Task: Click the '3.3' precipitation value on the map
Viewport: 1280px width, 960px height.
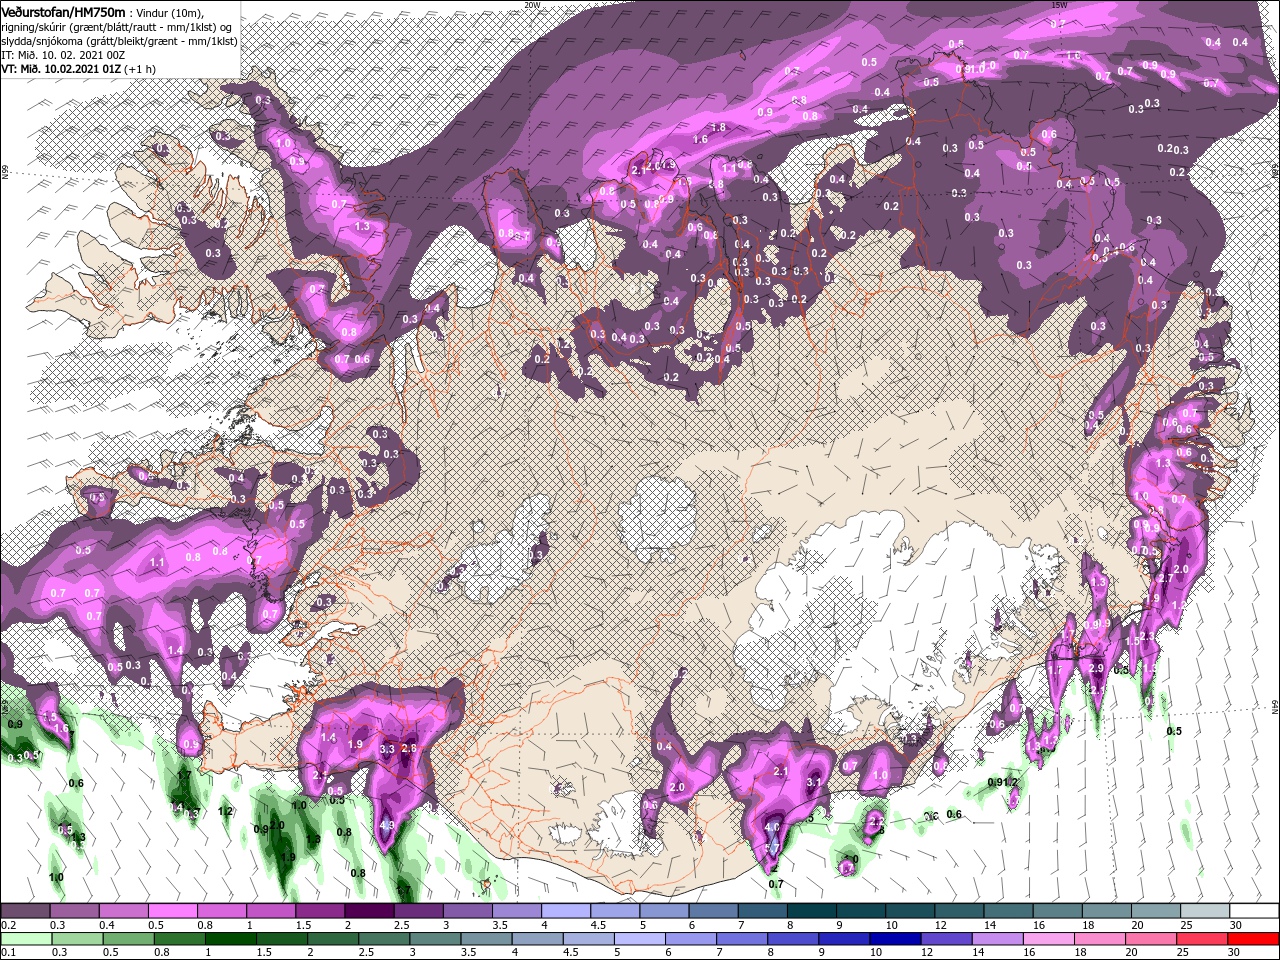Action: pyautogui.click(x=388, y=748)
